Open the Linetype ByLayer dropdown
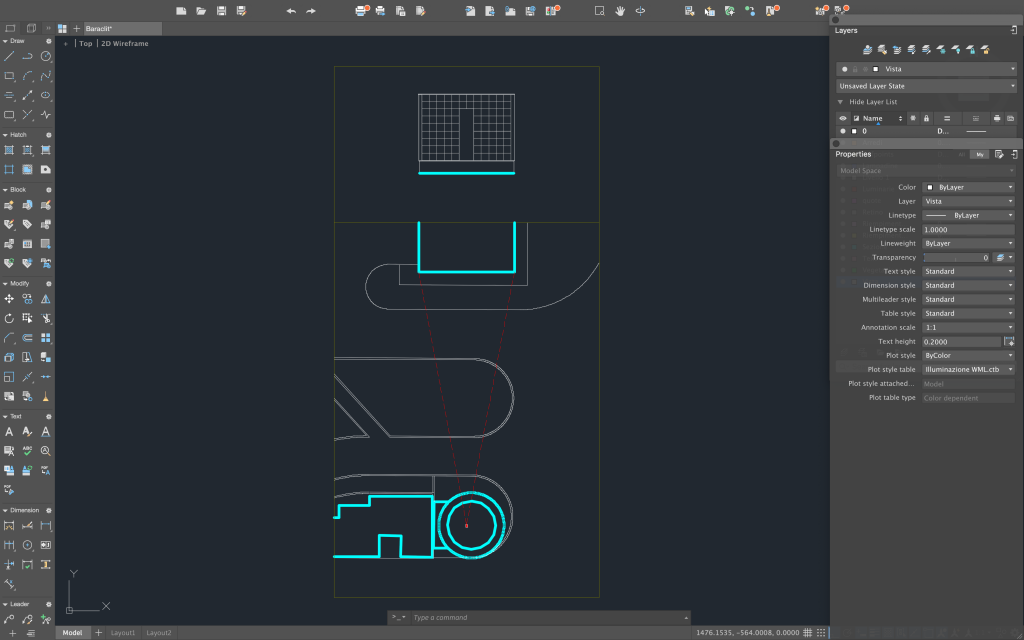Image resolution: width=1024 pixels, height=640 pixels. point(968,216)
